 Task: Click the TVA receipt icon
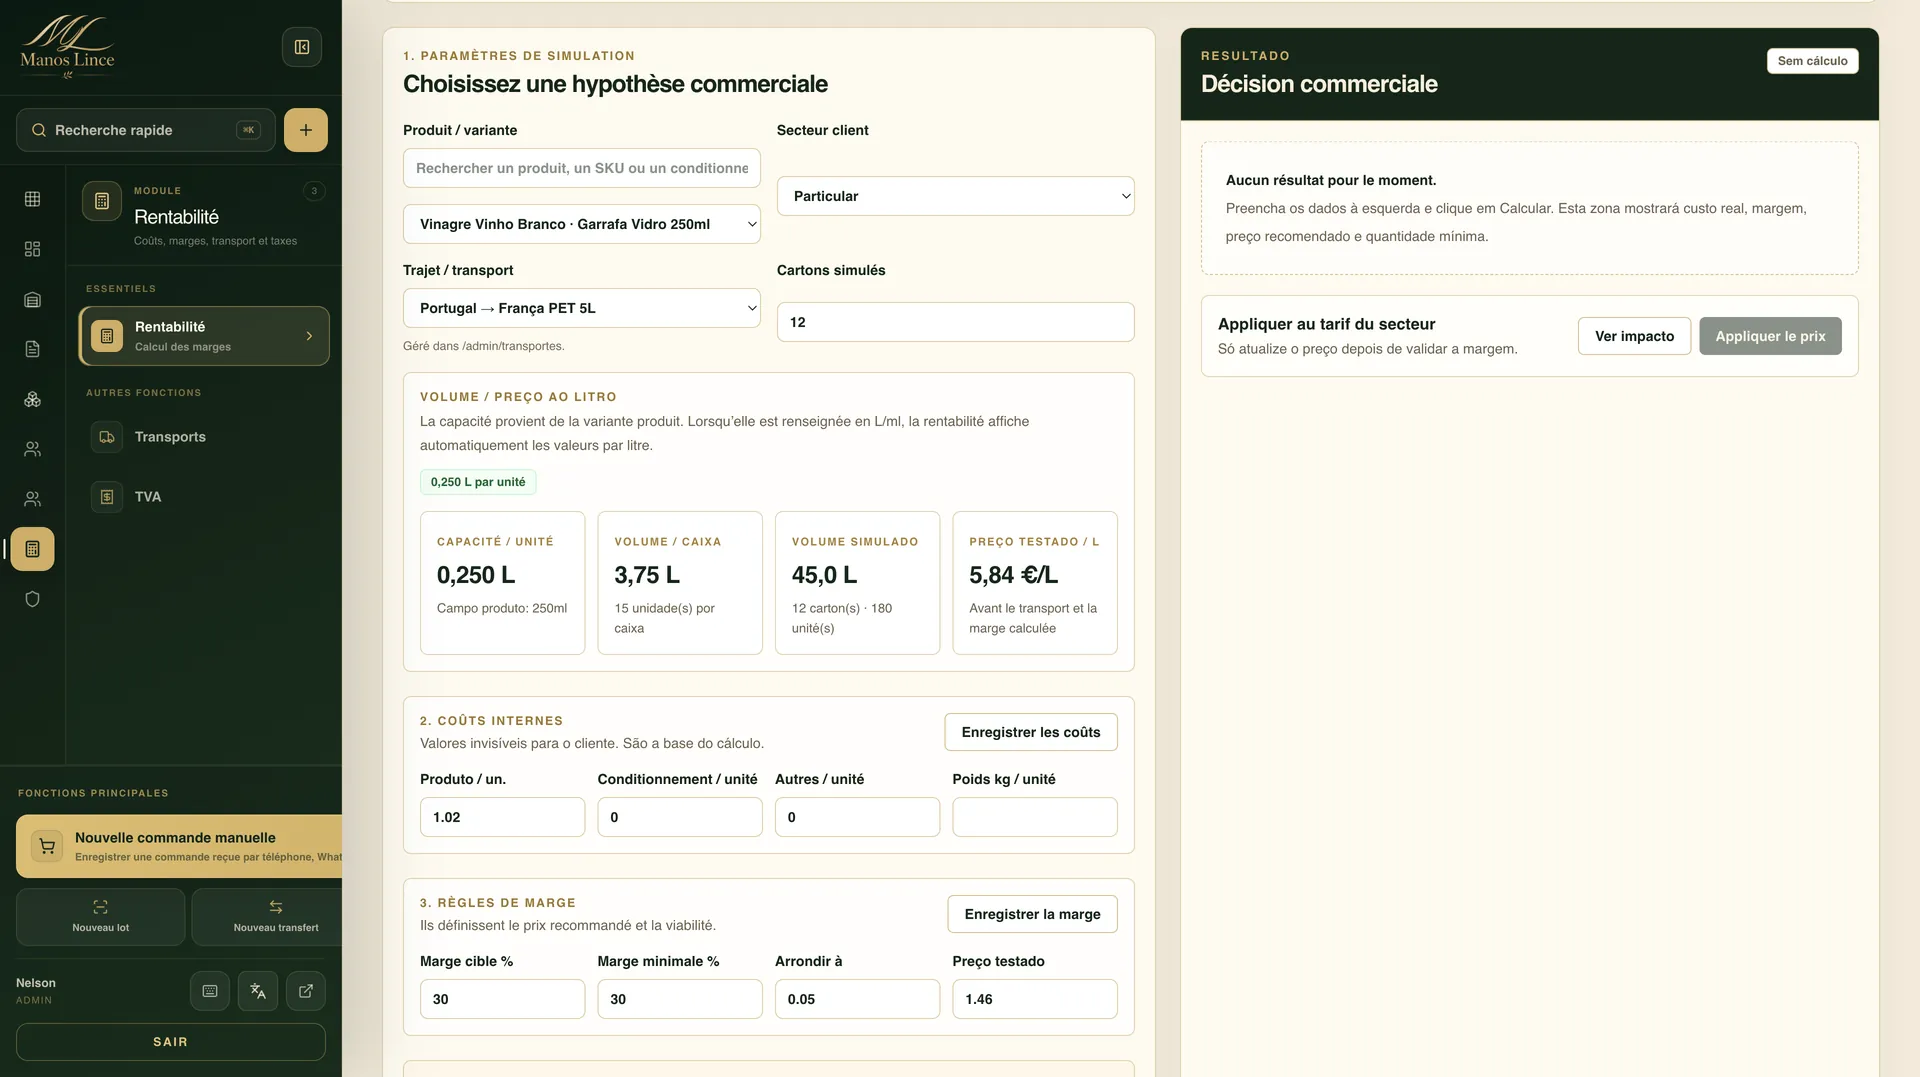coord(107,497)
